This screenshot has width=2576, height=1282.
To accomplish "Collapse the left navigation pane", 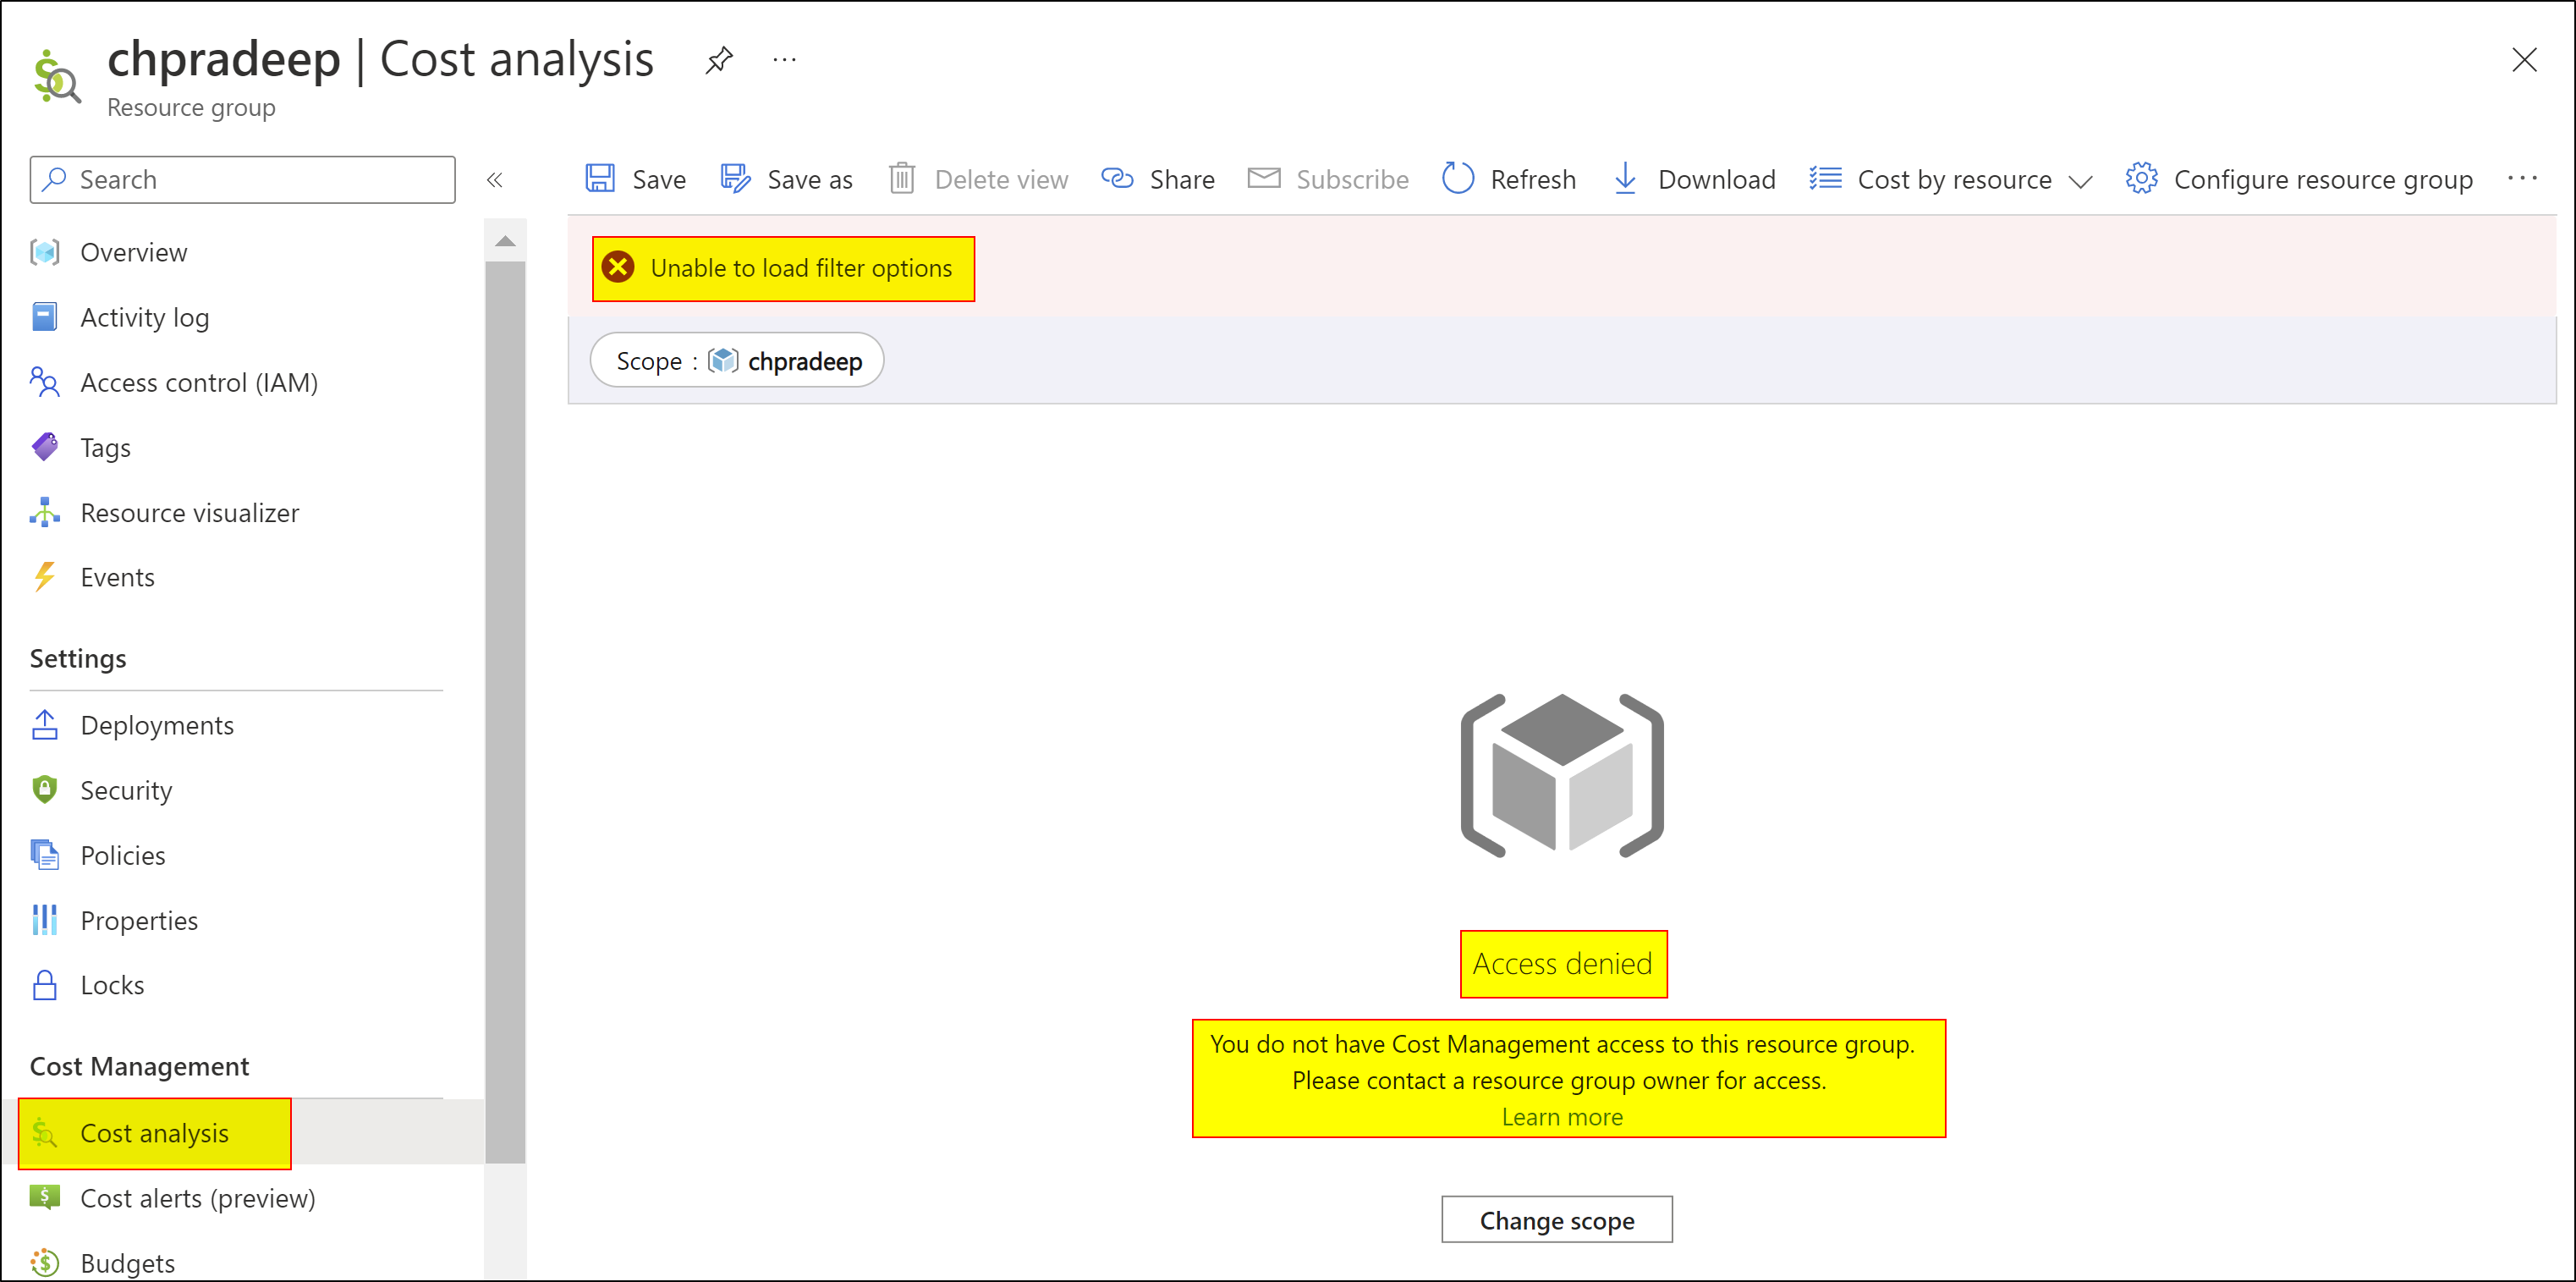I will (496, 179).
